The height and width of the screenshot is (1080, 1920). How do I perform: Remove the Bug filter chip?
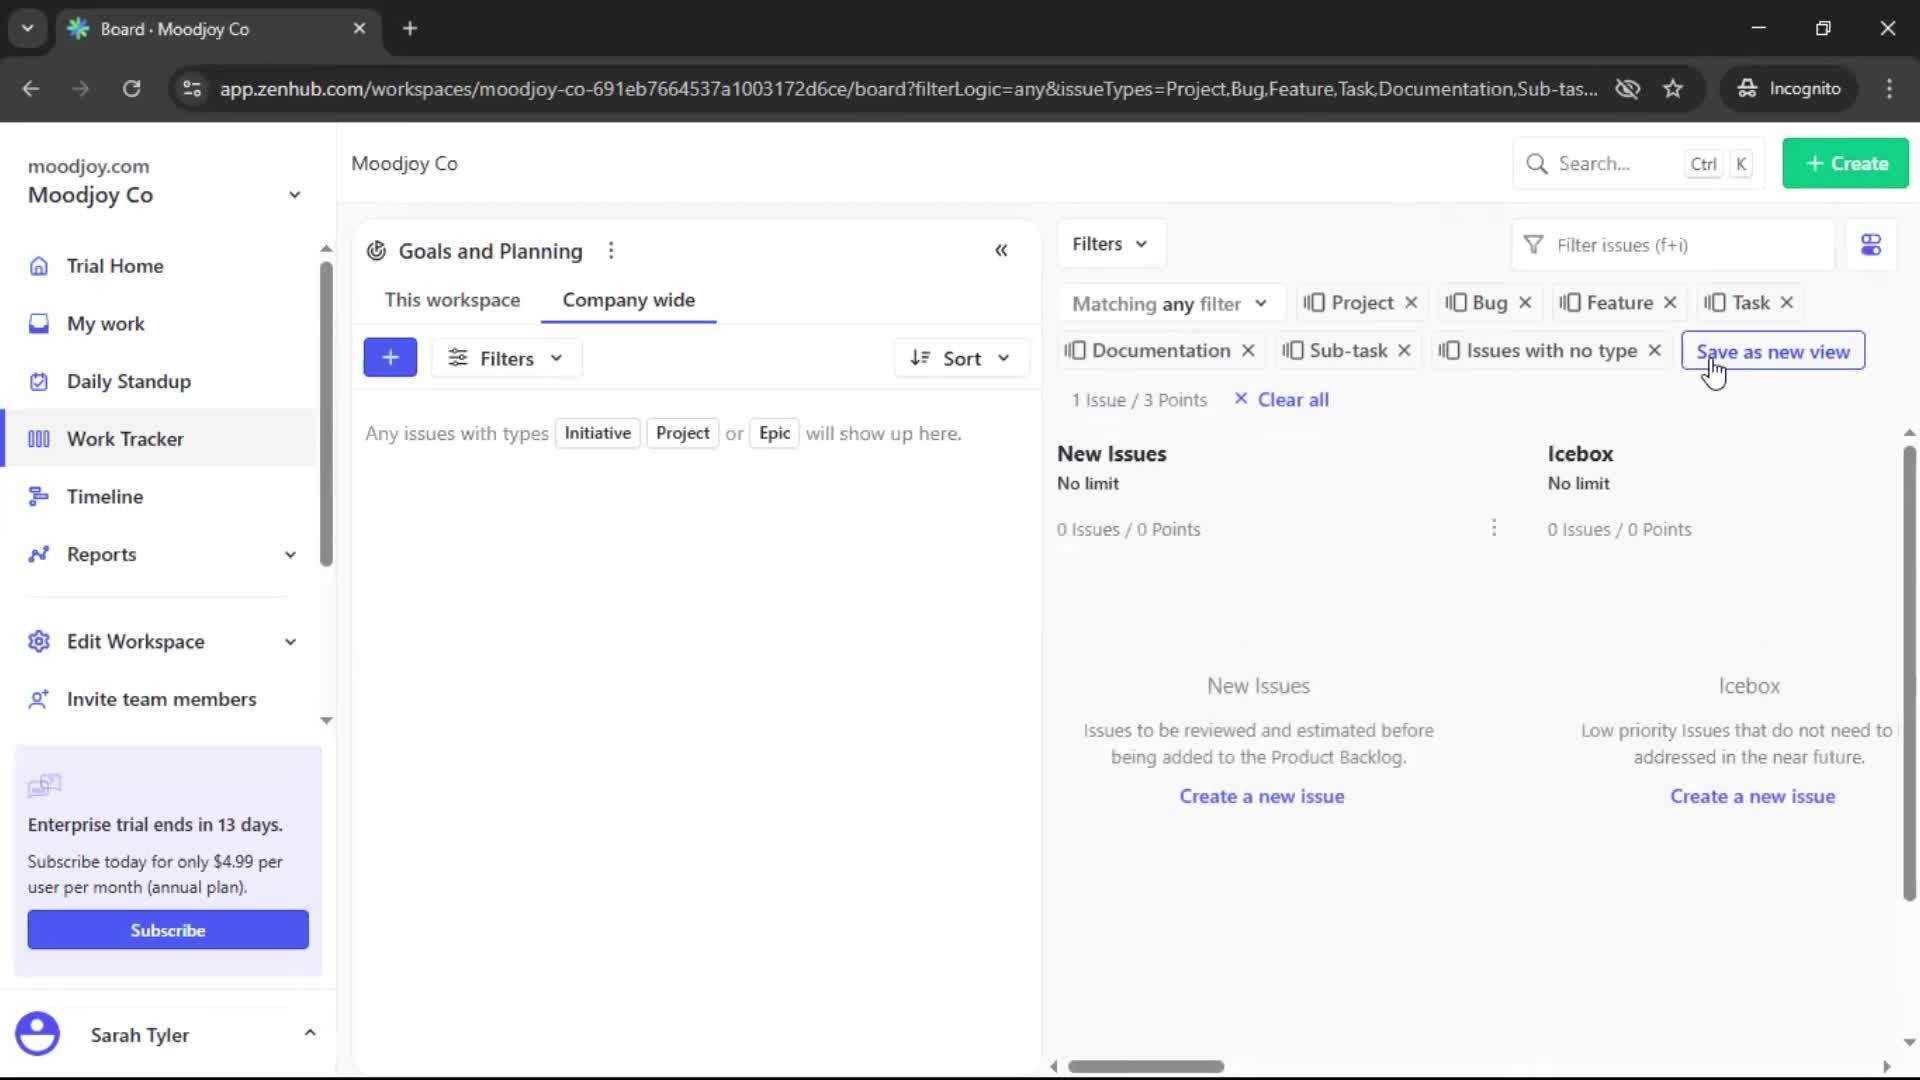(x=1526, y=302)
